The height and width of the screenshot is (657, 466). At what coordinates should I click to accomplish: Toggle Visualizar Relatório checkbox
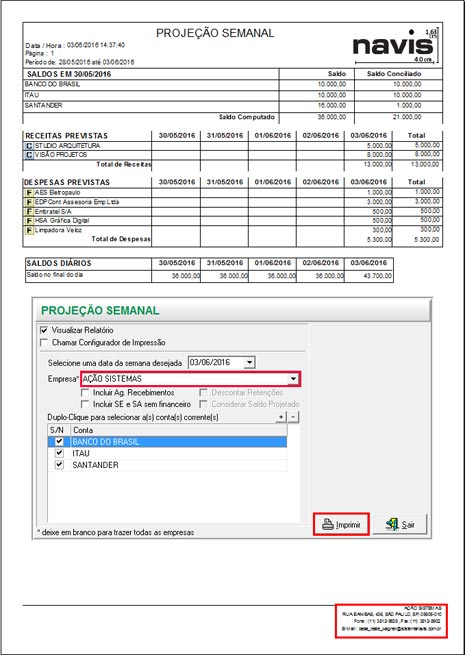point(44,330)
